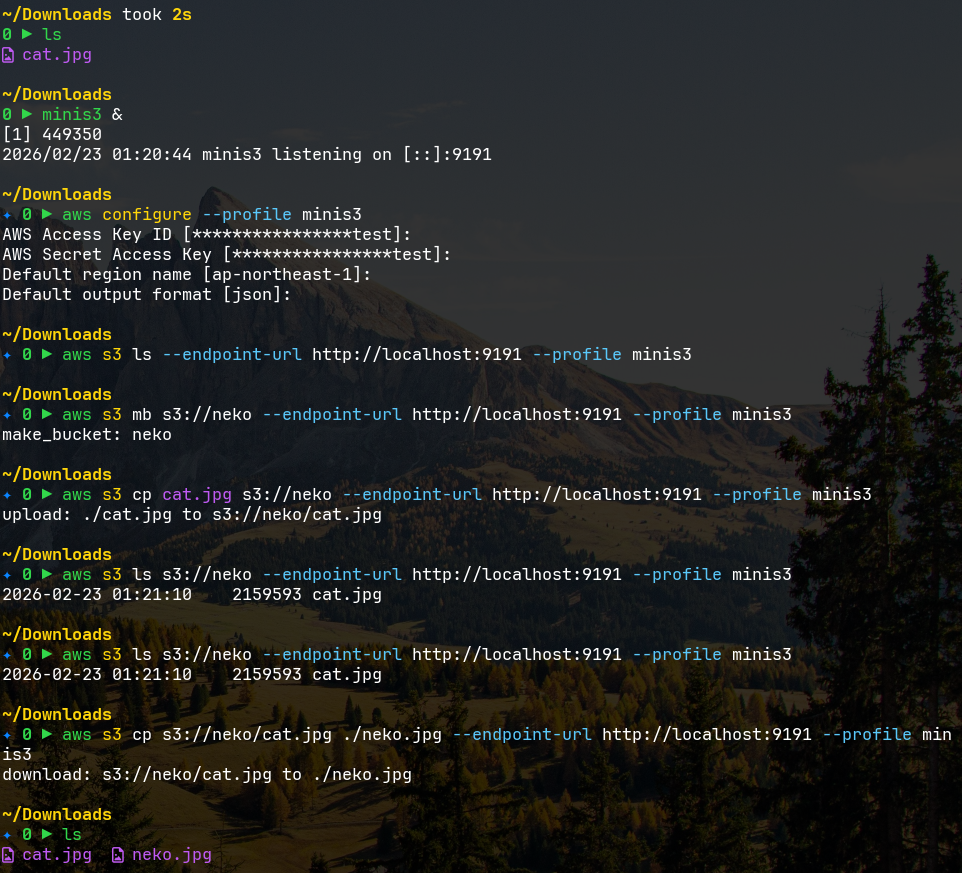
Task: Click the job number 449350 line
Action: coord(52,135)
